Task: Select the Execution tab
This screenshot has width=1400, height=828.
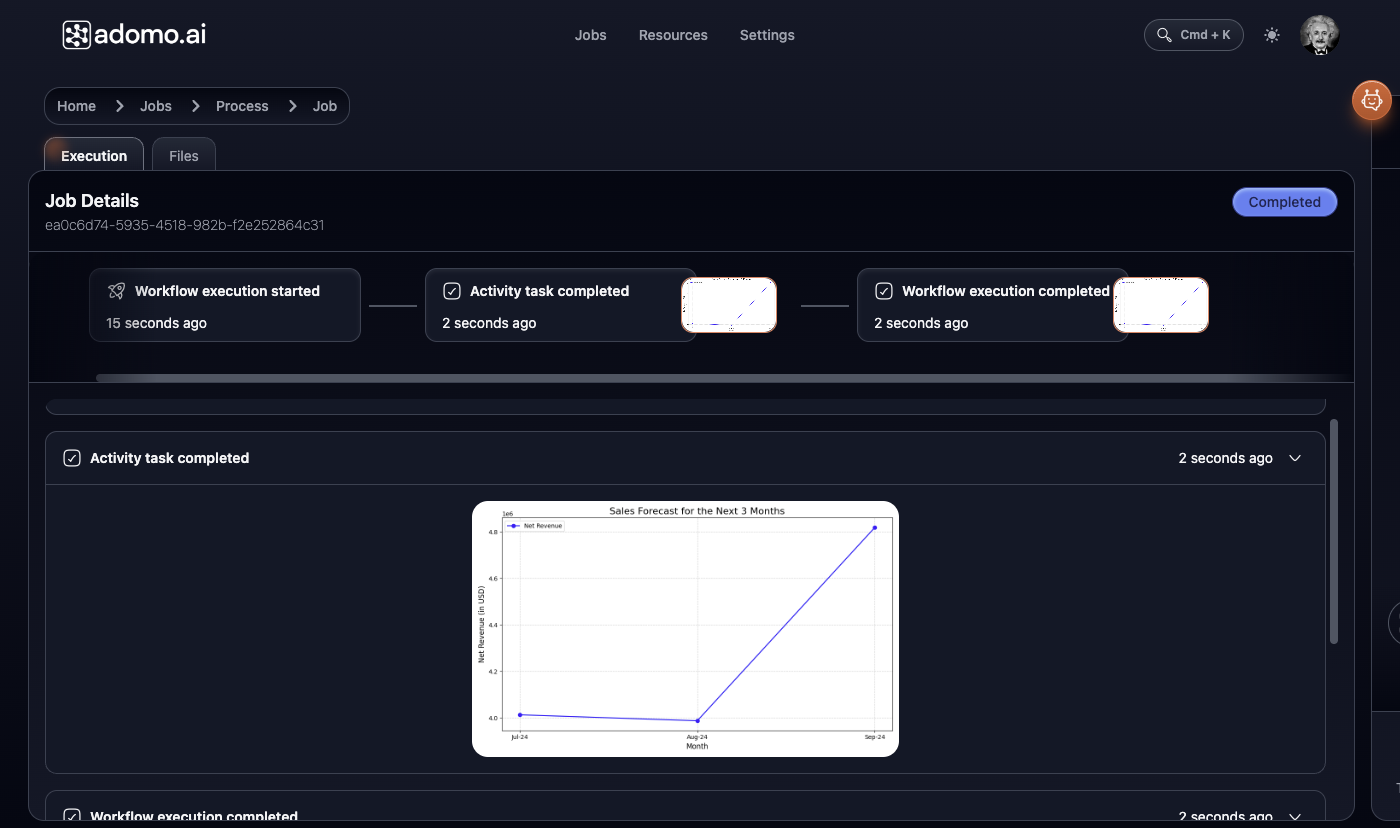Action: coord(93,155)
